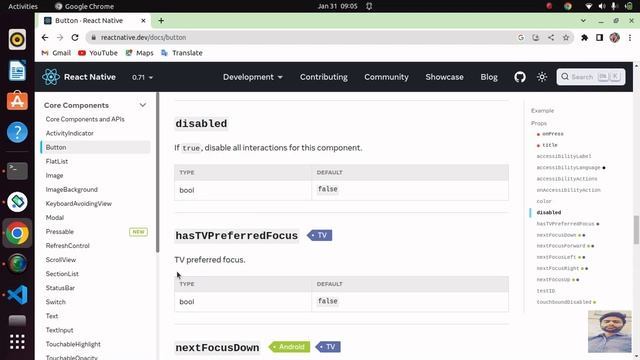
Task: Click the browser forward arrow
Action: pyautogui.click(x=60, y=37)
